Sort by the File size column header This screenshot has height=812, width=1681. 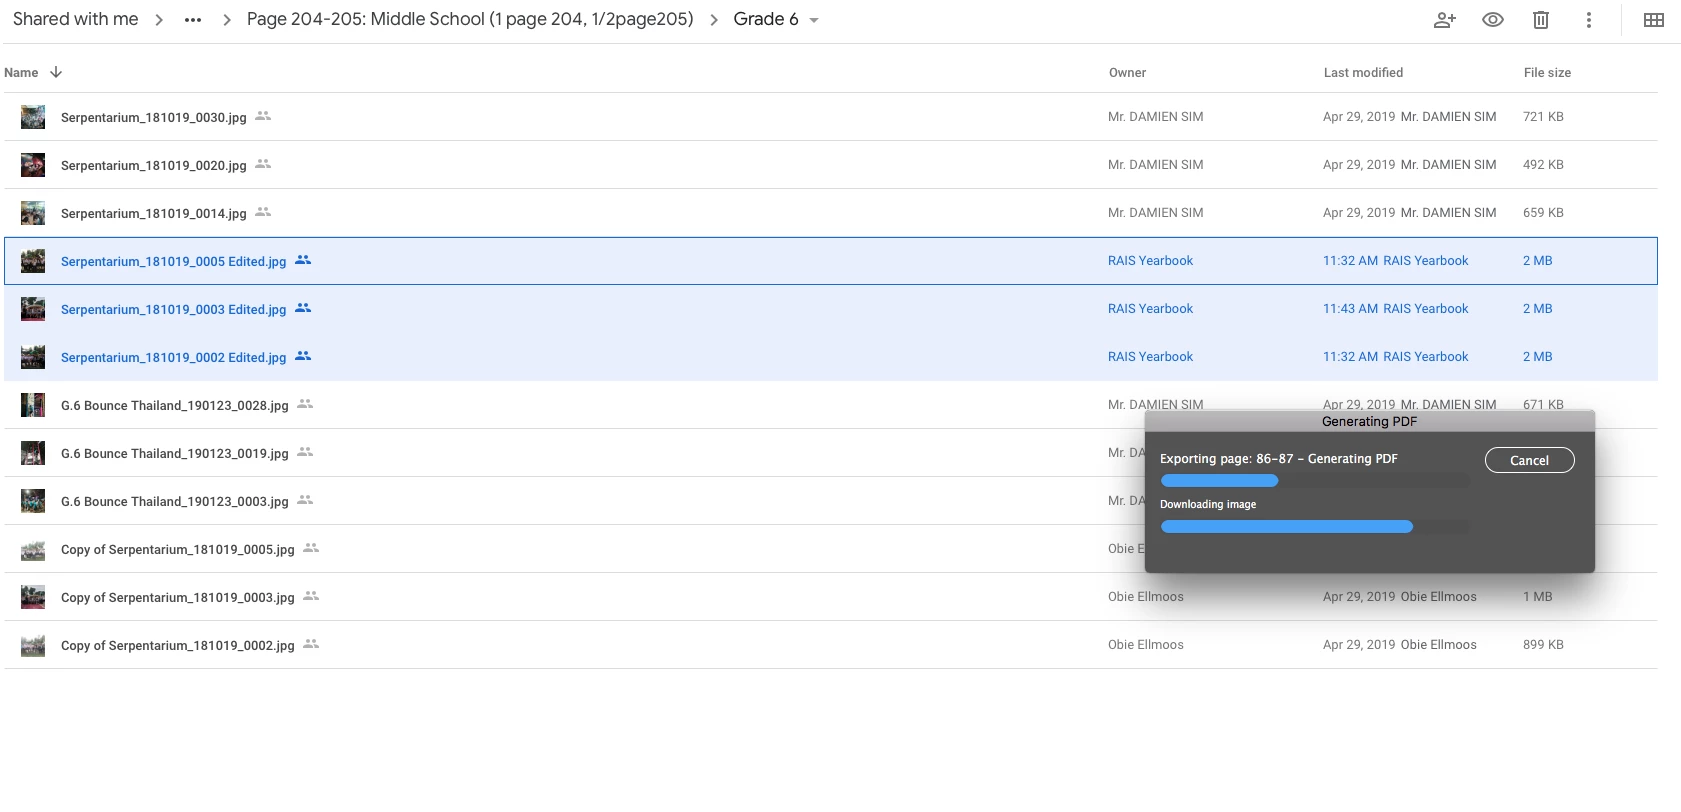click(x=1547, y=73)
